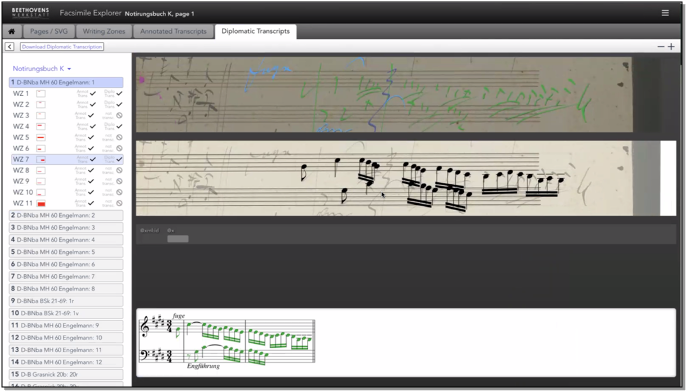Select the WZ 7 zone thumbnail
This screenshot has height=392, width=686.
tap(41, 159)
